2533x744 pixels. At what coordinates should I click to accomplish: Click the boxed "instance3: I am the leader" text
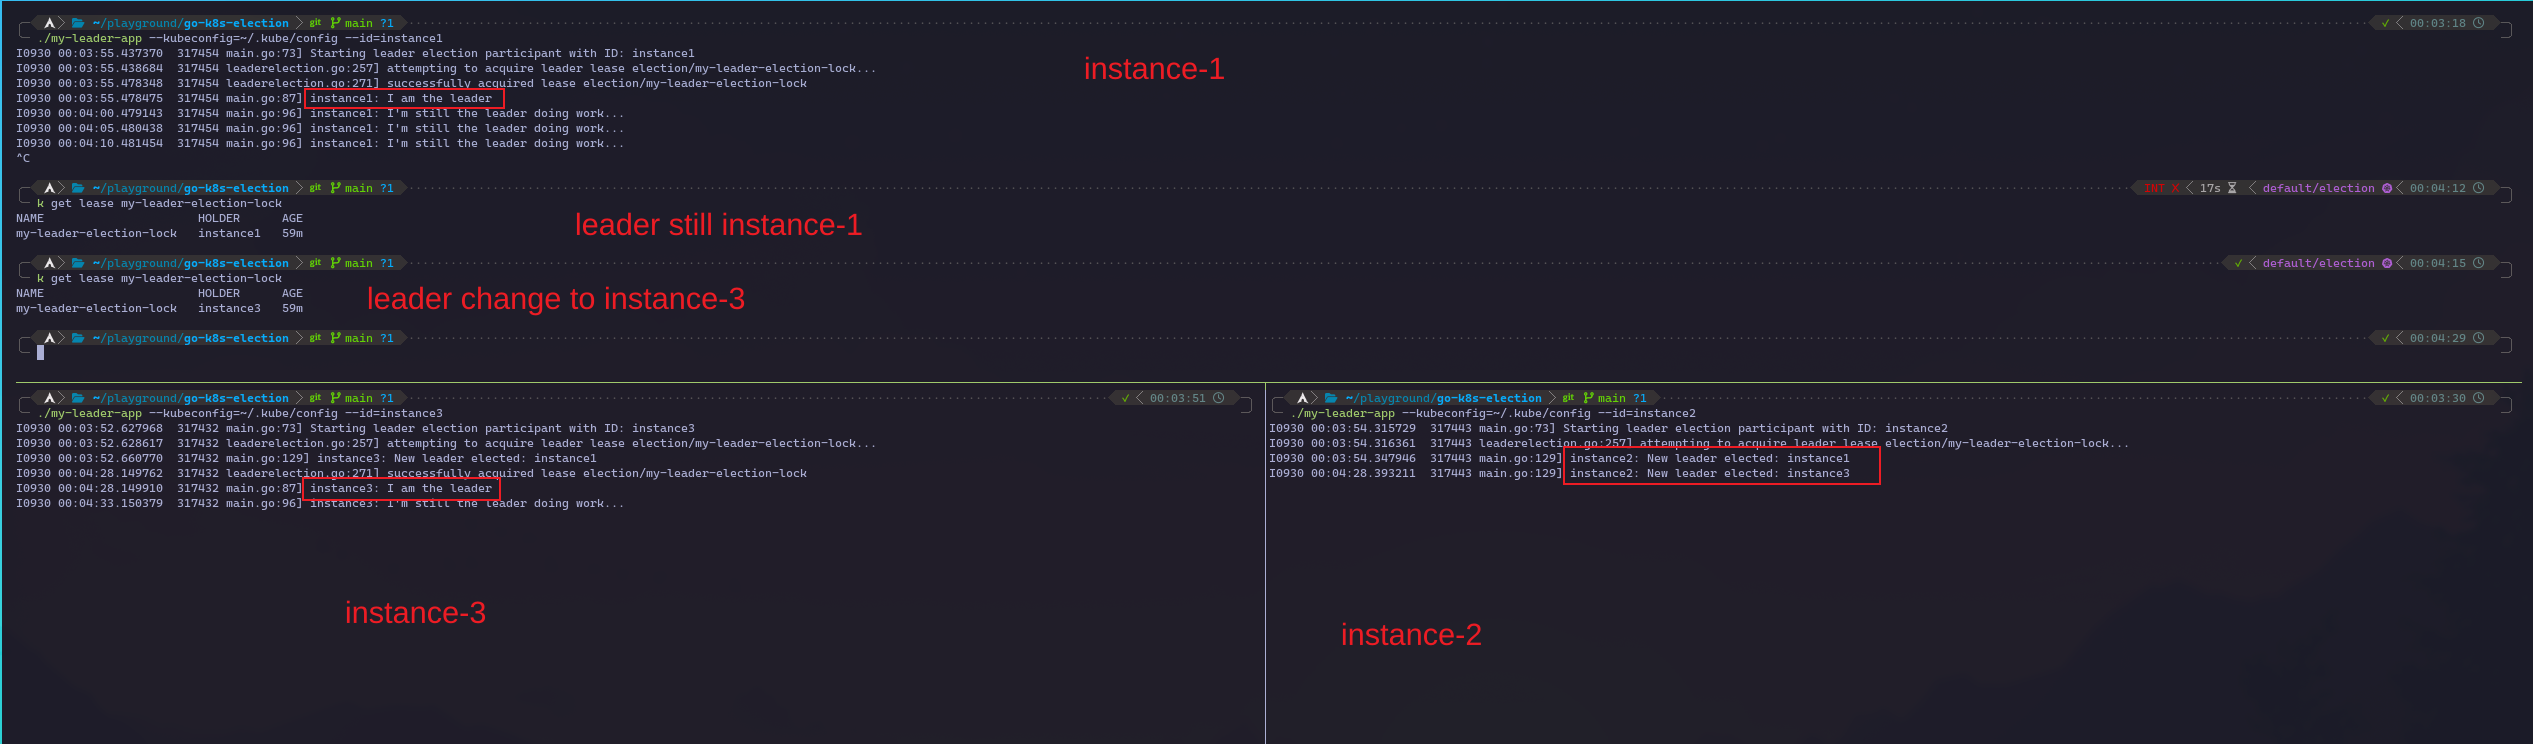(401, 488)
